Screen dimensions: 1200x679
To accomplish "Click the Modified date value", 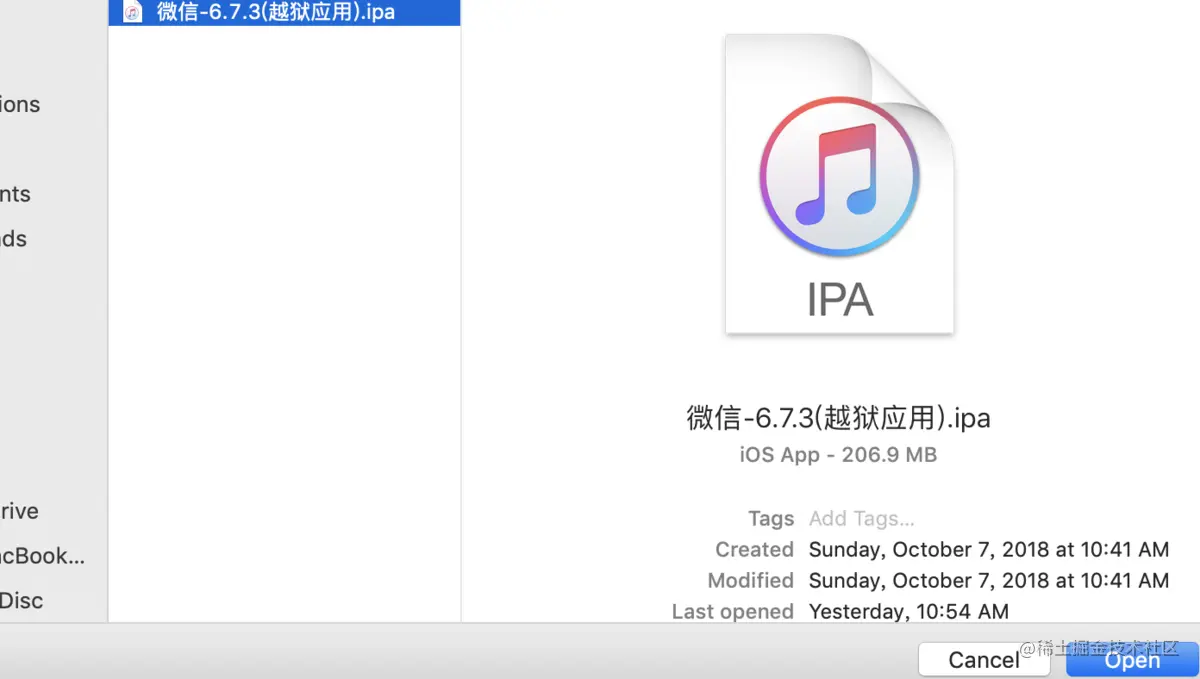I will click(x=989, y=580).
